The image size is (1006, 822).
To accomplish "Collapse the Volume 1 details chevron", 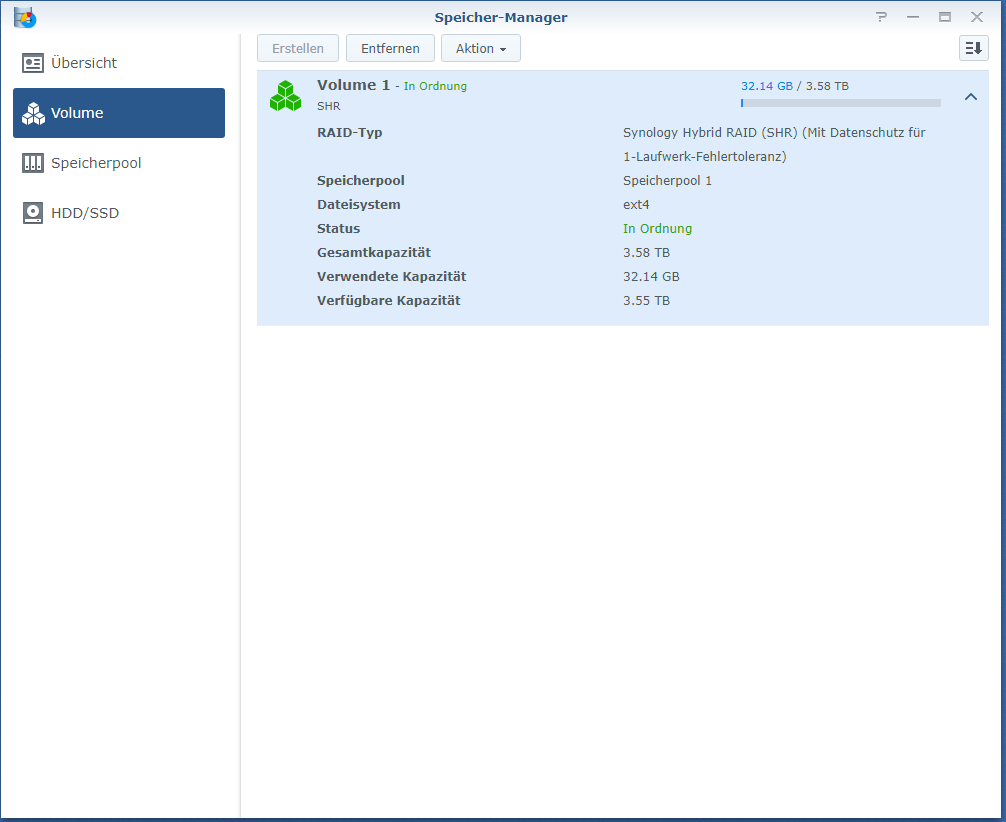I will point(971,97).
